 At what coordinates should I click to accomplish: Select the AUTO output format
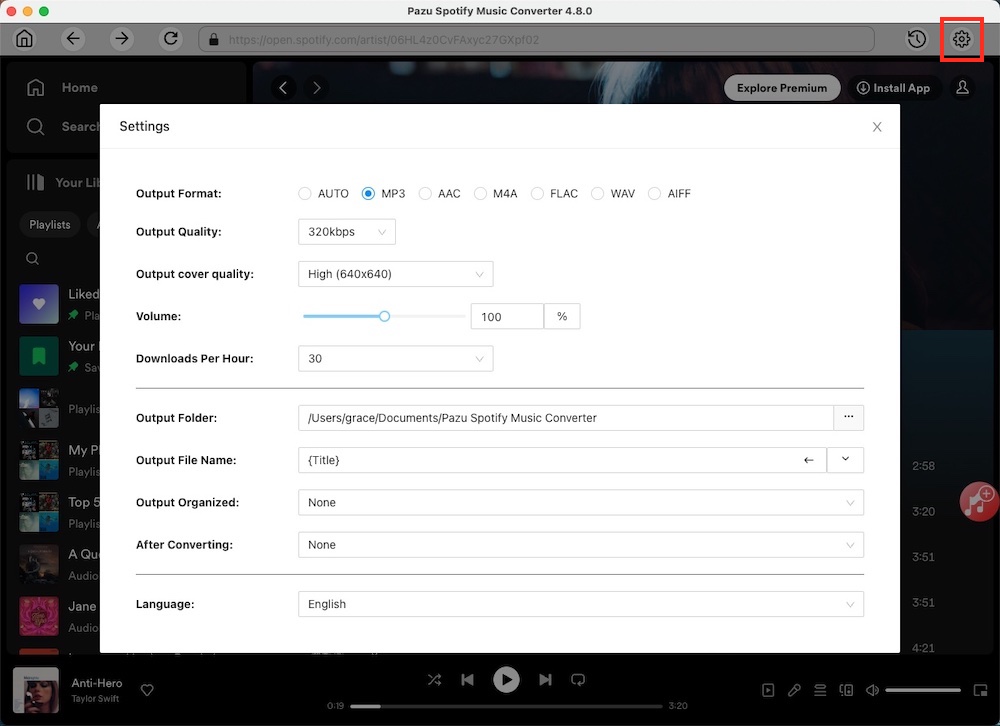(305, 194)
